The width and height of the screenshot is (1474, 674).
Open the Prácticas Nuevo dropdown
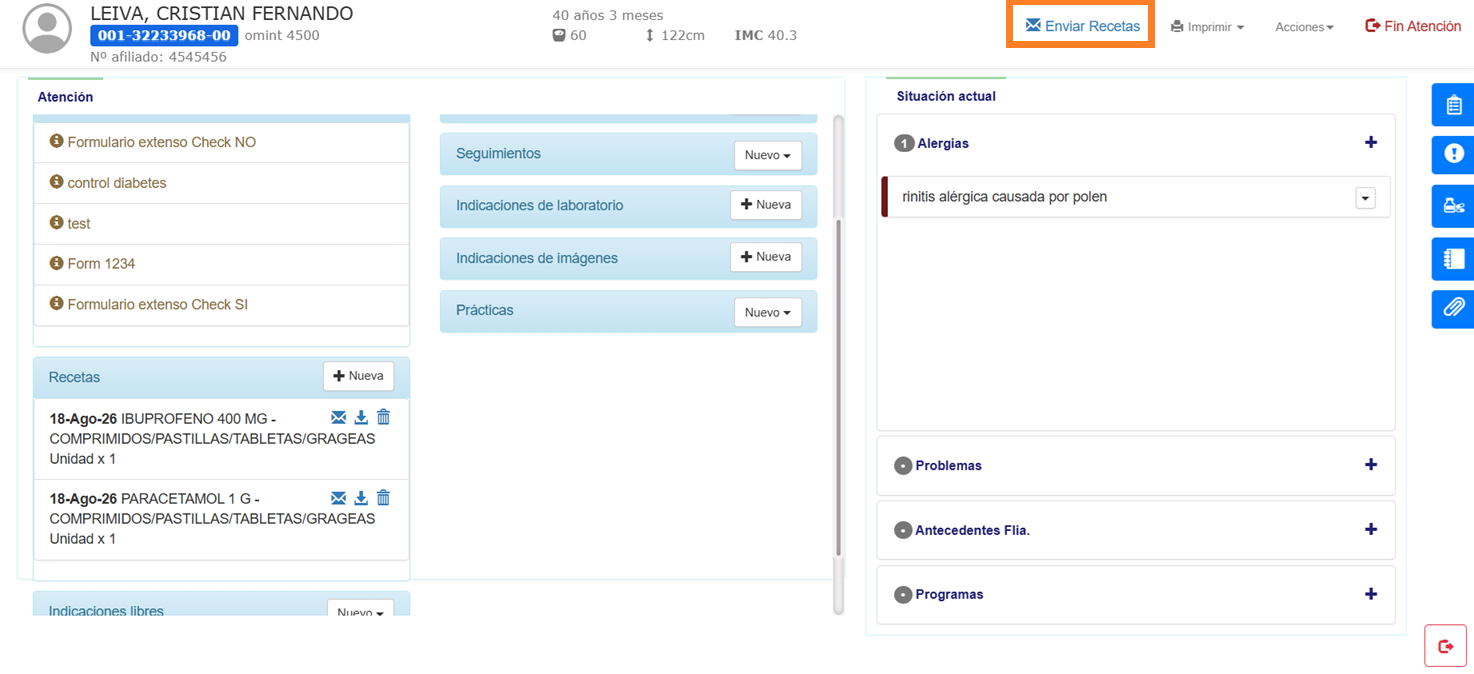(x=768, y=312)
